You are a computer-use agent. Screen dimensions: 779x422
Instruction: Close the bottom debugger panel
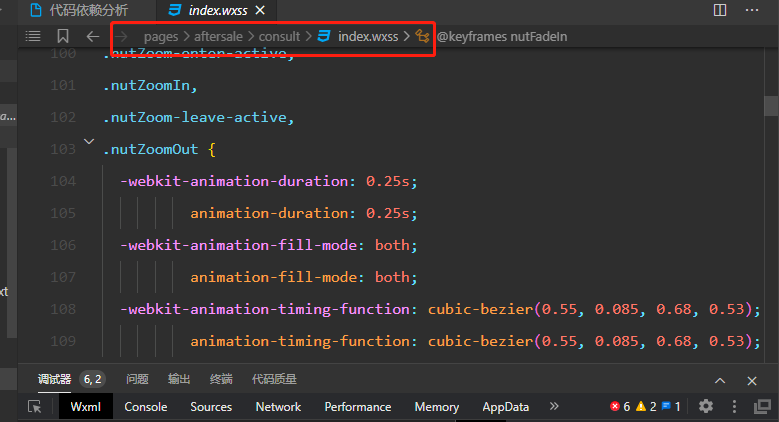pos(752,381)
